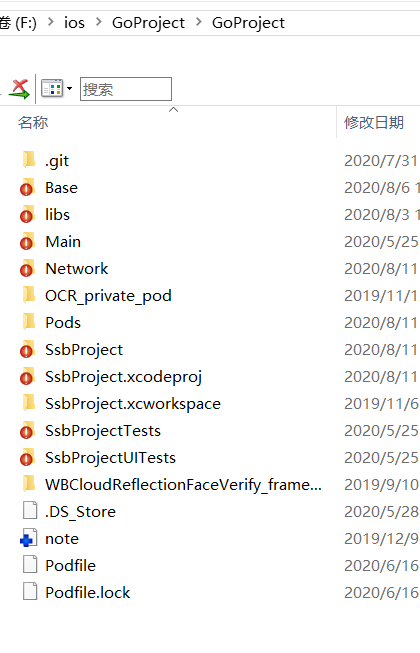420x653 pixels.
Task: Expand chevron after the ios breadcrumb
Action: [99, 22]
